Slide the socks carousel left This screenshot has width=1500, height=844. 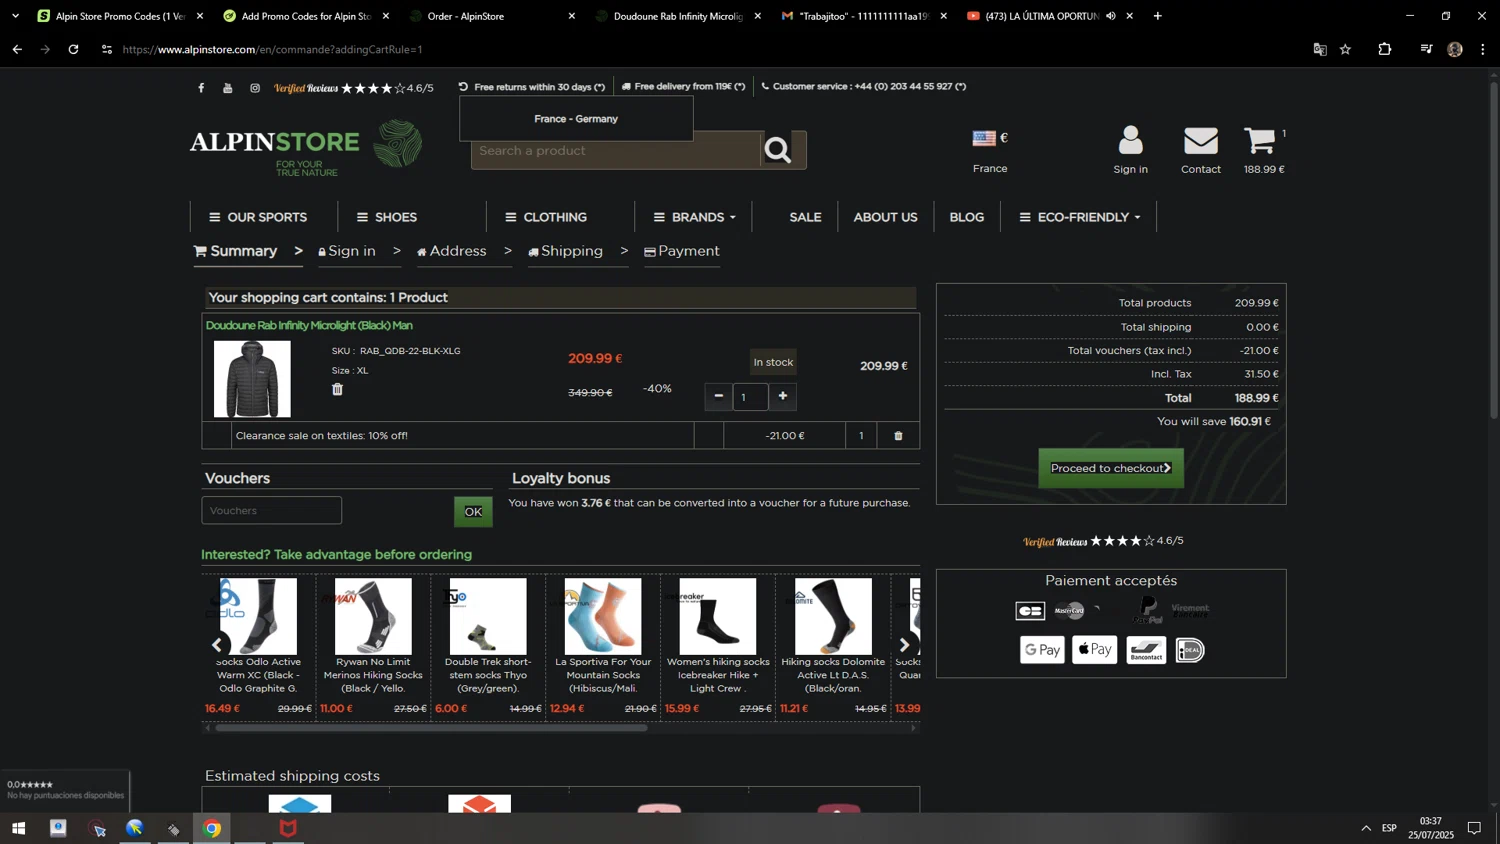[217, 645]
